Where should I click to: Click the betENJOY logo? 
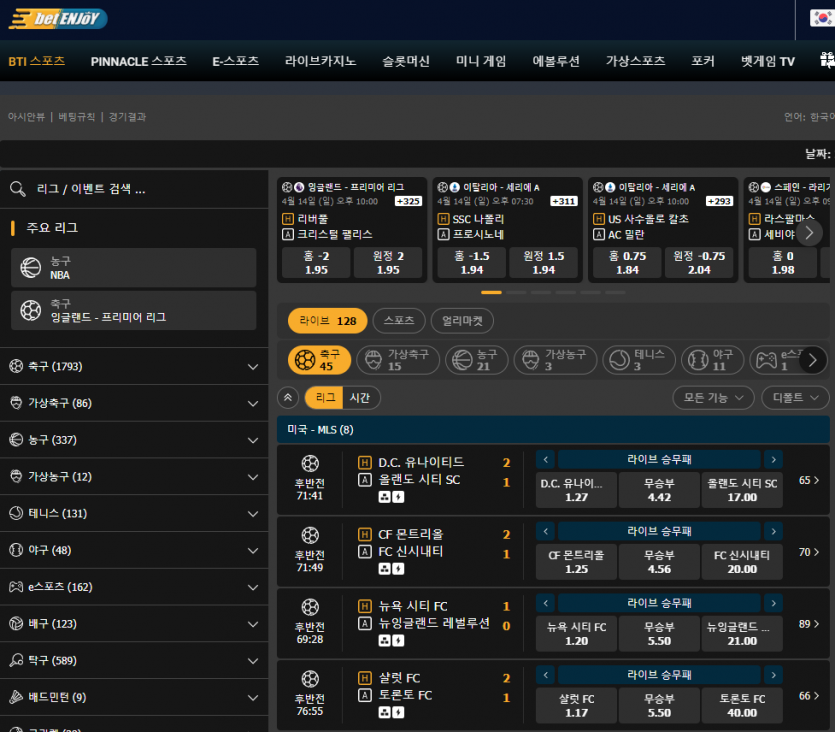click(x=56, y=18)
